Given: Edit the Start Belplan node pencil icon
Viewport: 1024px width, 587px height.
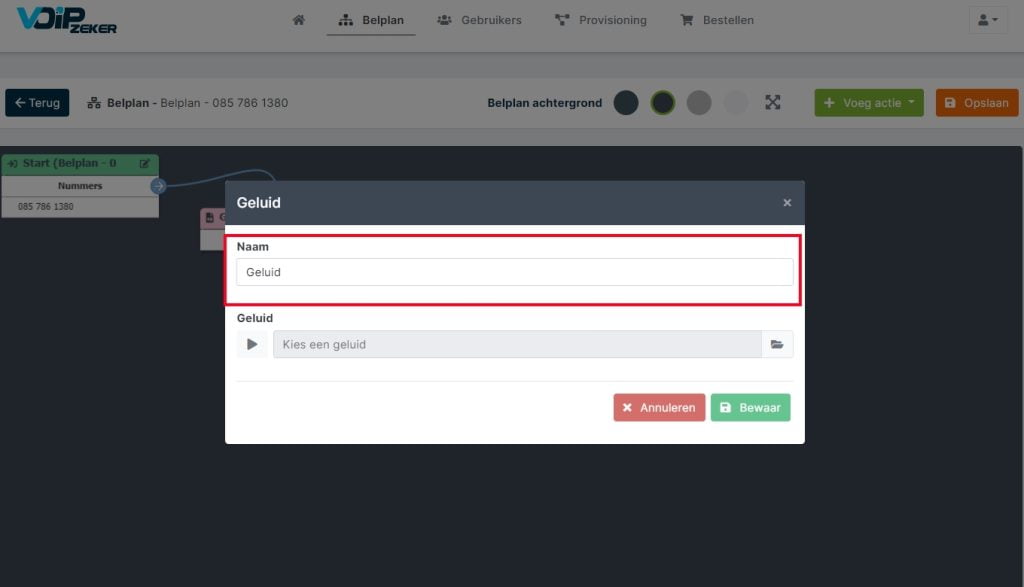Looking at the screenshot, I should point(144,163).
